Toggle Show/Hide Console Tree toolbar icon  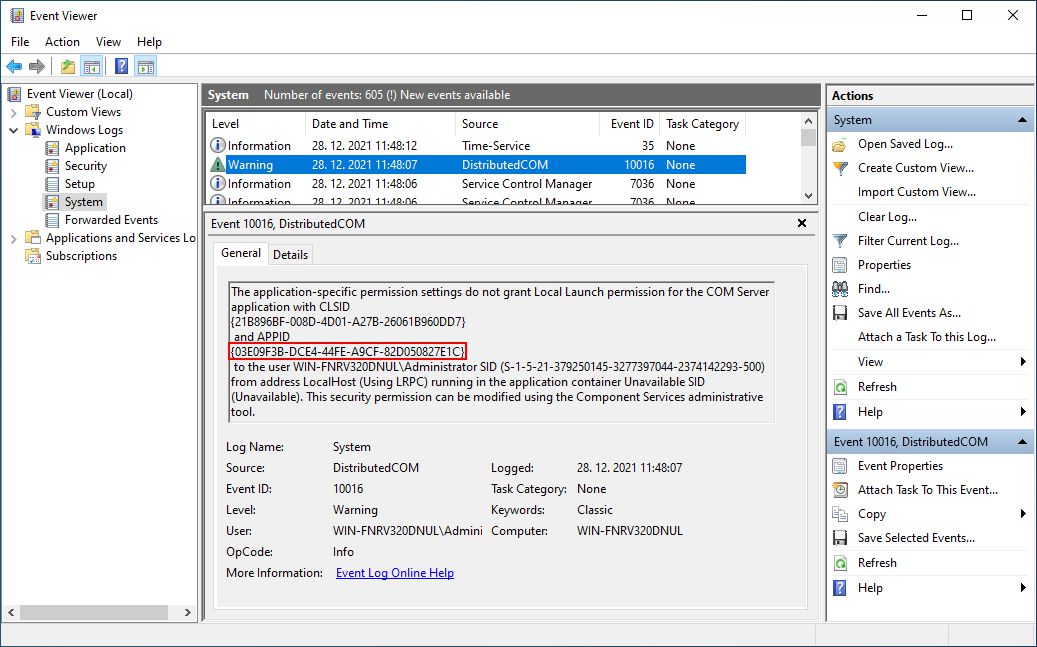[x=91, y=66]
